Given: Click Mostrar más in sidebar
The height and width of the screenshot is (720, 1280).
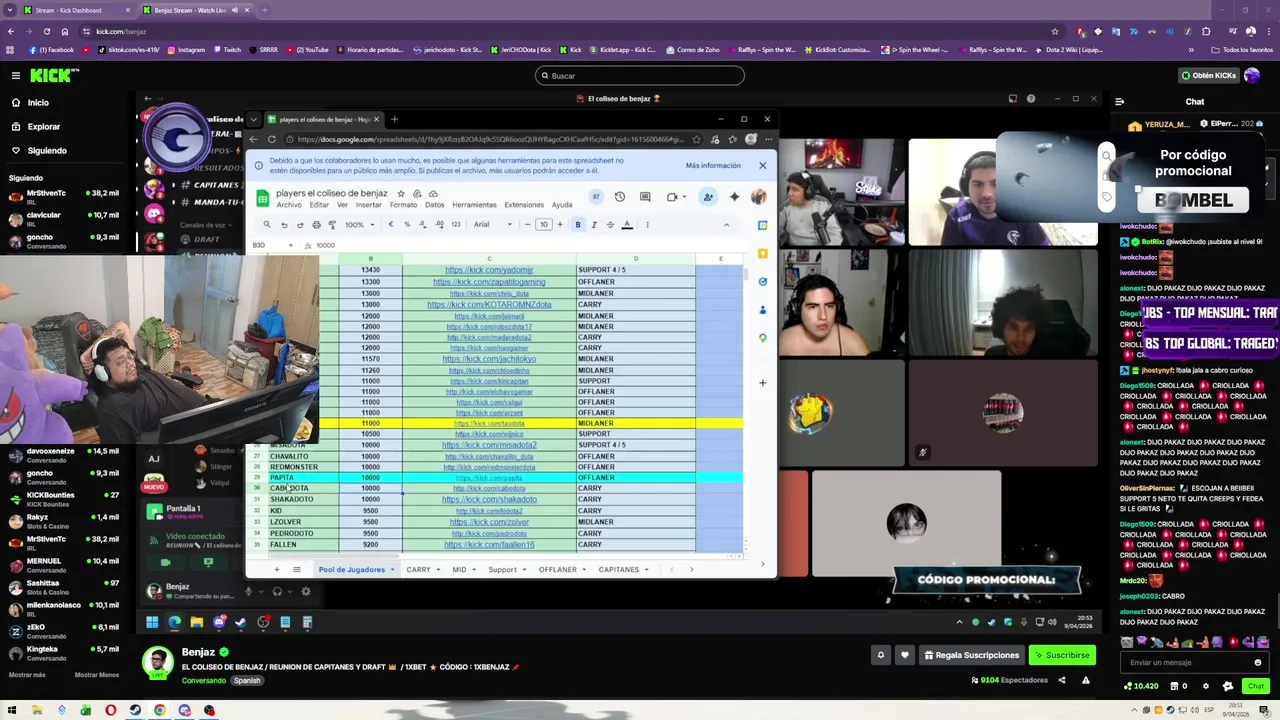Looking at the screenshot, I should tap(27, 675).
